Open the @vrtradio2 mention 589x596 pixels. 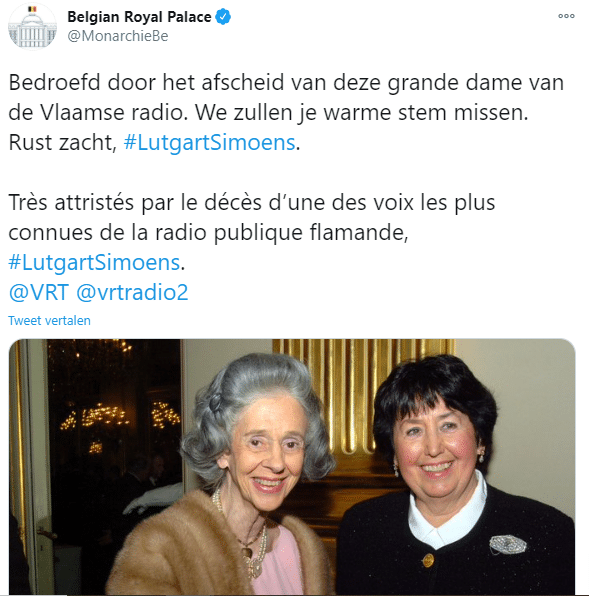point(132,292)
